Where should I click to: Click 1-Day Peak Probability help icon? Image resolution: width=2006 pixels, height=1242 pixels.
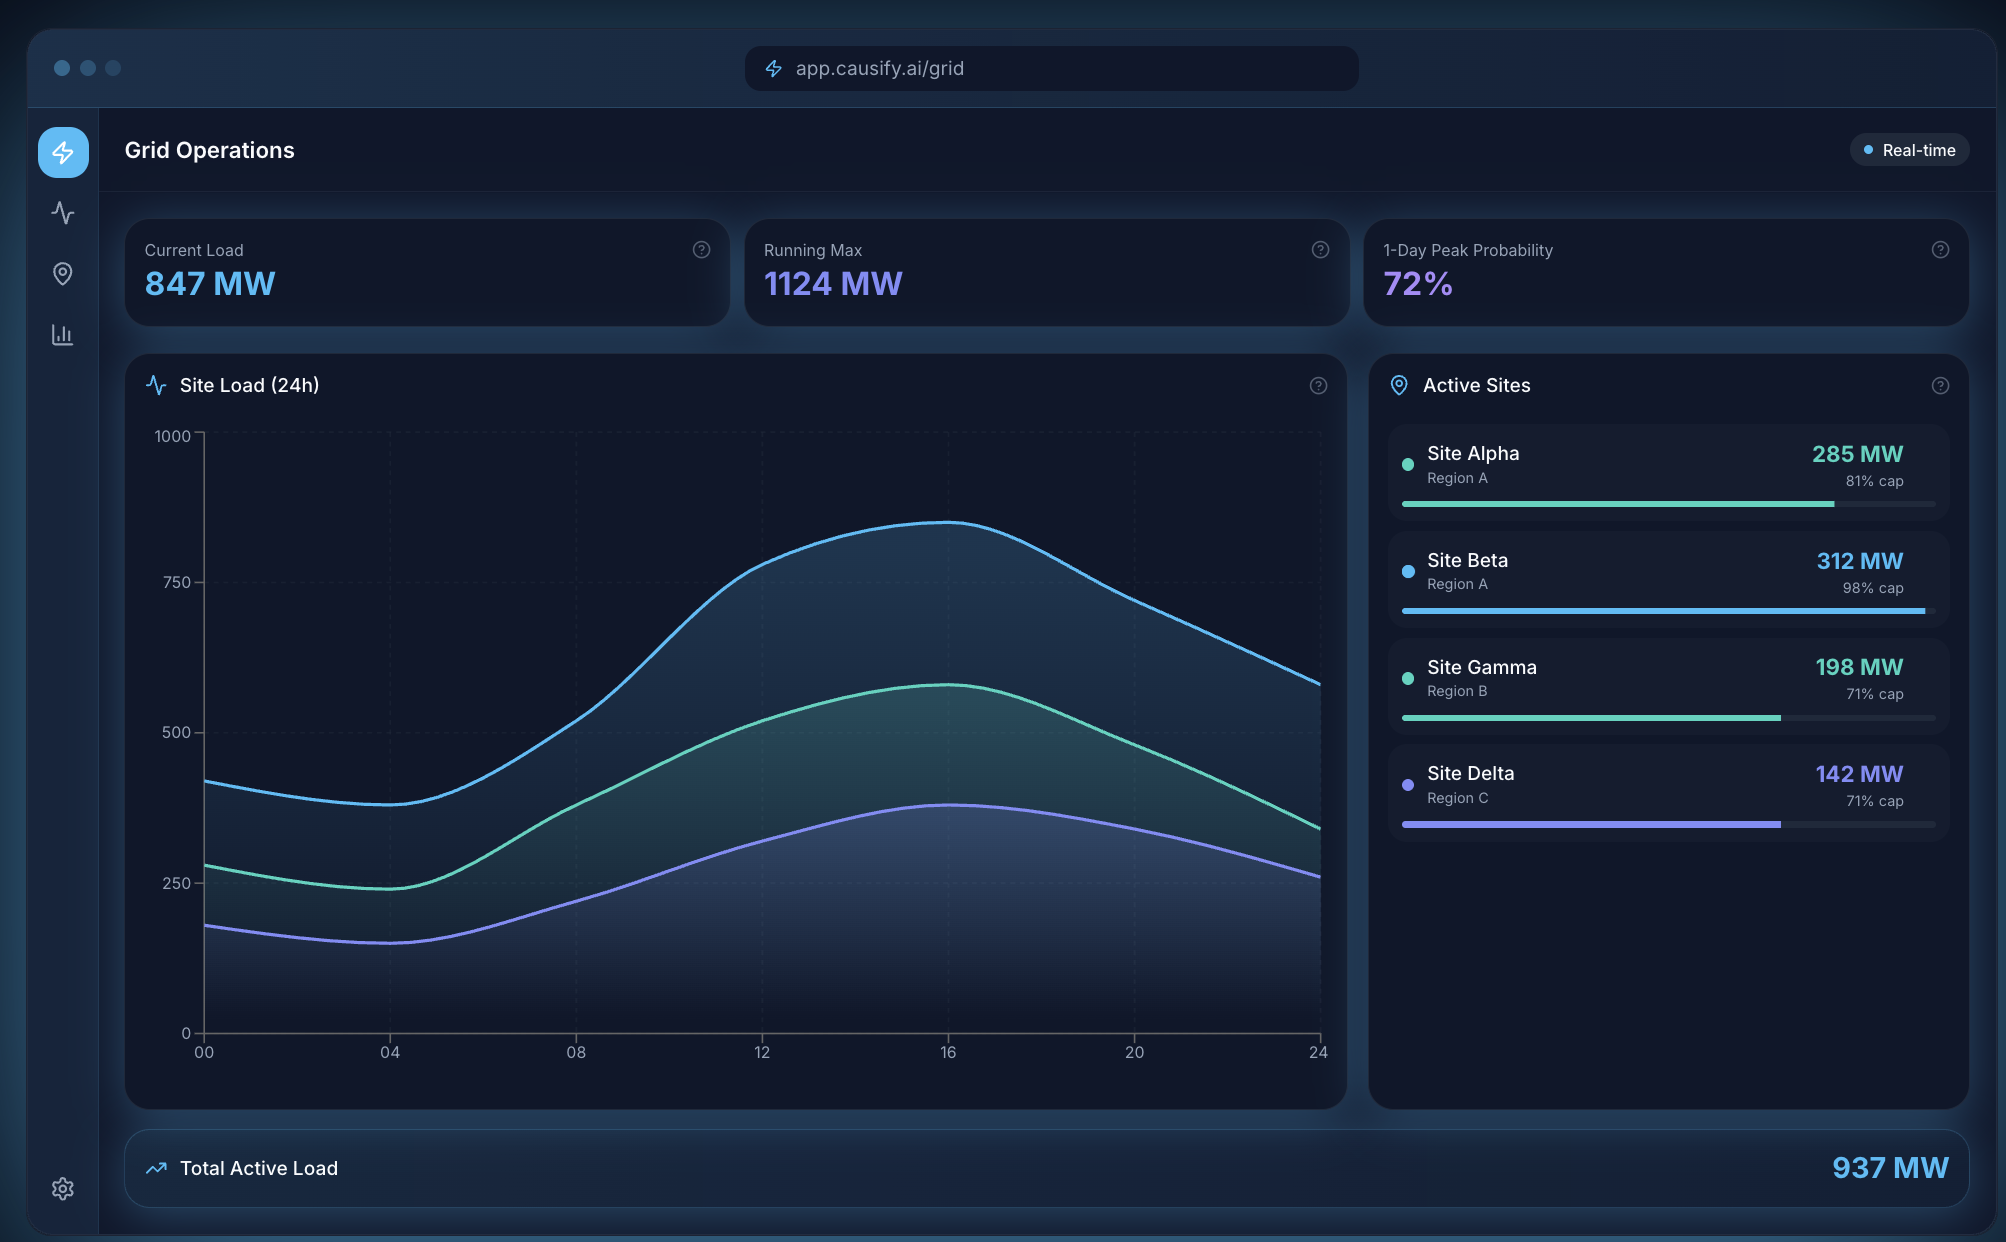coord(1940,250)
